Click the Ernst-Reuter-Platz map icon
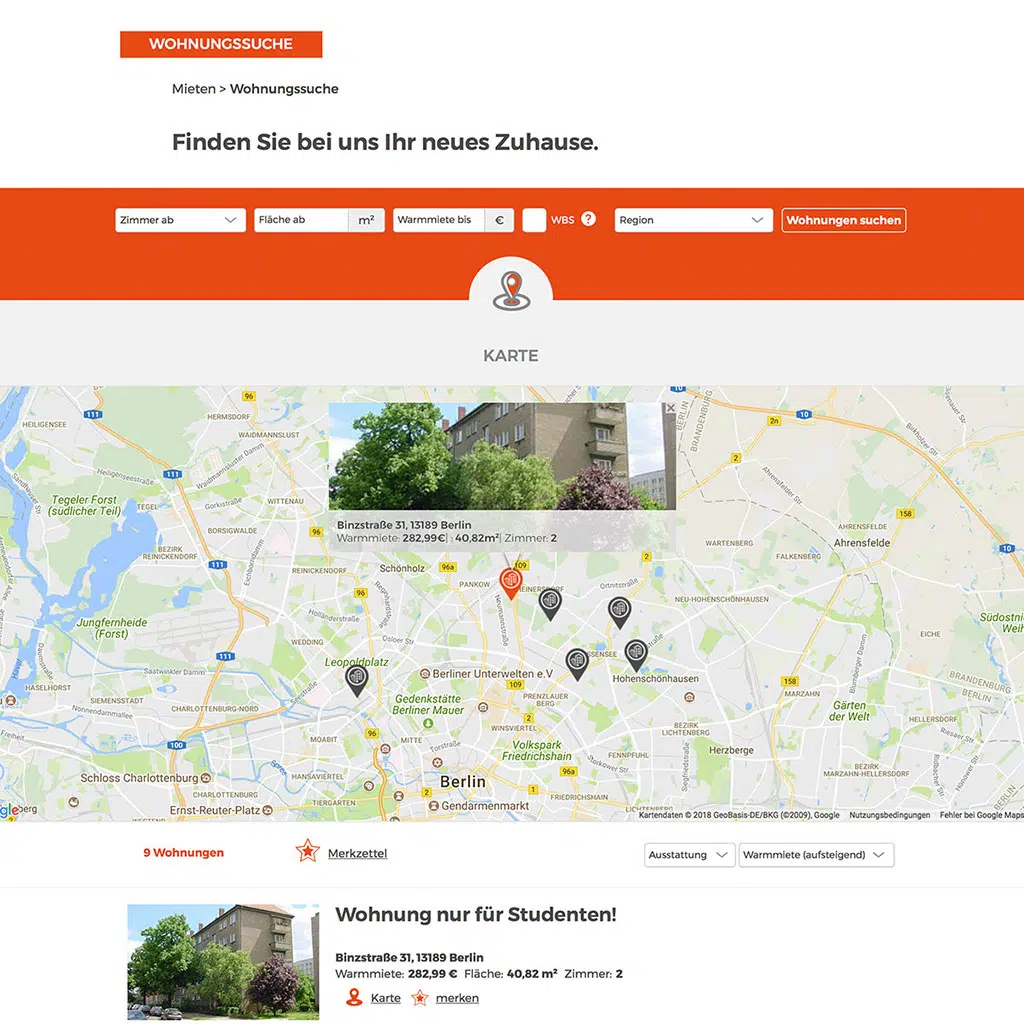The image size is (1024, 1024). pyautogui.click(x=267, y=810)
